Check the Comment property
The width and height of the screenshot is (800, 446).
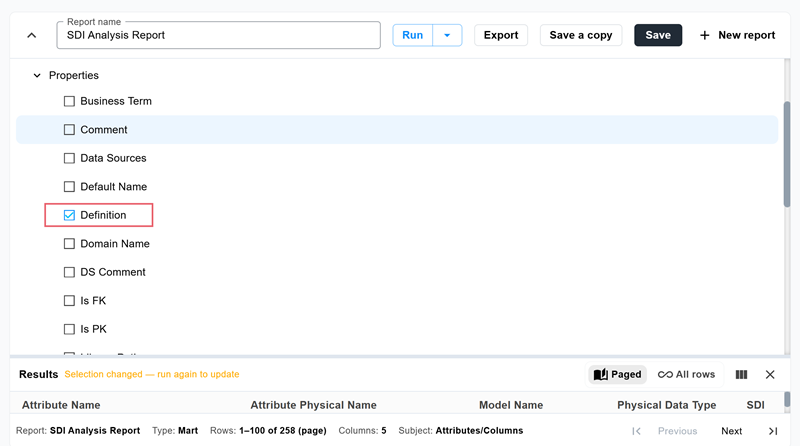(69, 130)
